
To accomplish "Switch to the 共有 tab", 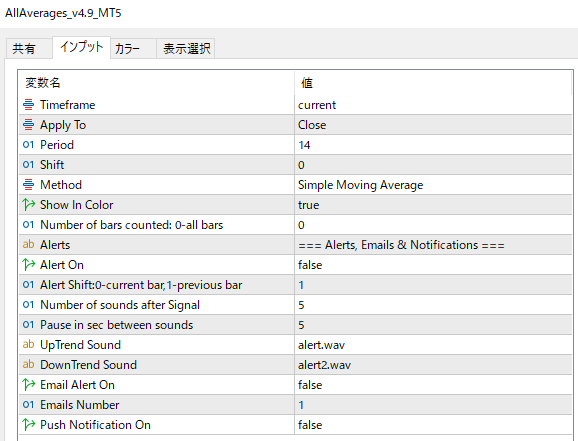I will click(x=29, y=48).
